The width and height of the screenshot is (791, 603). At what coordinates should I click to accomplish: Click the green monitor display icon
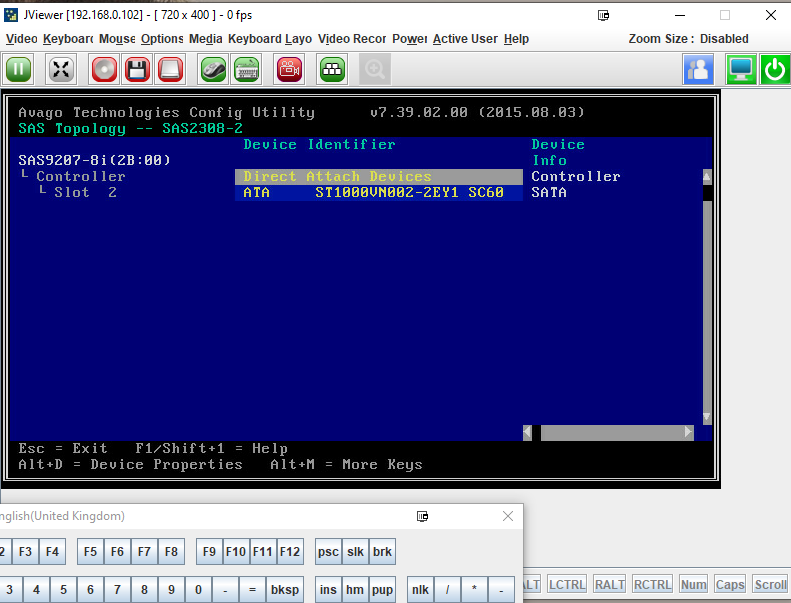pos(741,69)
